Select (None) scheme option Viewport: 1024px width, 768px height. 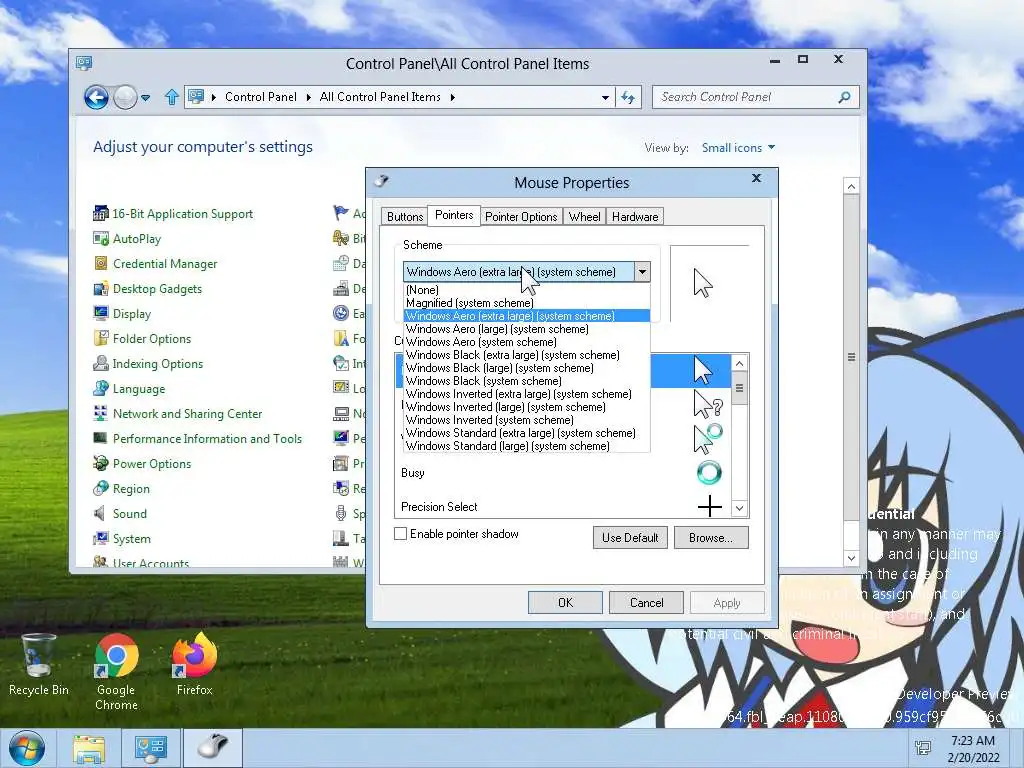(526, 290)
